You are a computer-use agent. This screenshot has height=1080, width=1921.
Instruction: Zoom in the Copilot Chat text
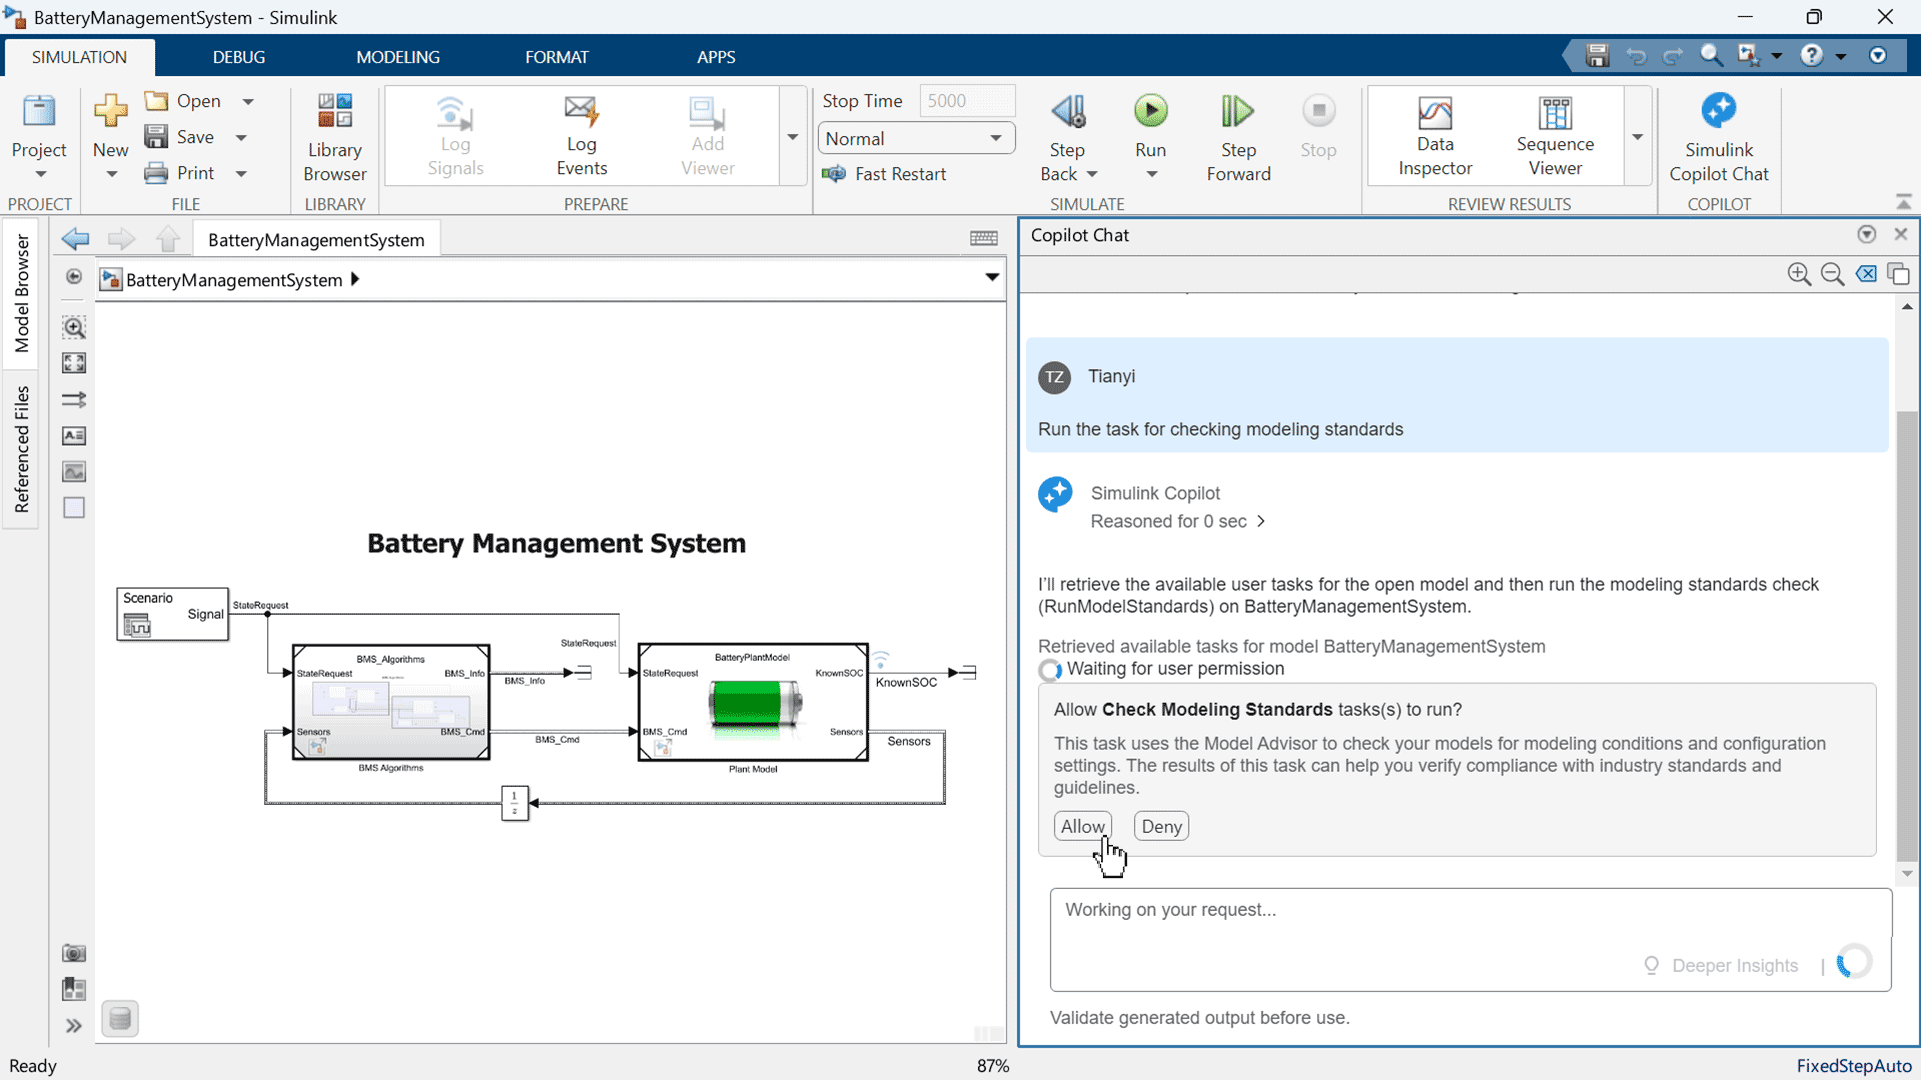(1798, 274)
